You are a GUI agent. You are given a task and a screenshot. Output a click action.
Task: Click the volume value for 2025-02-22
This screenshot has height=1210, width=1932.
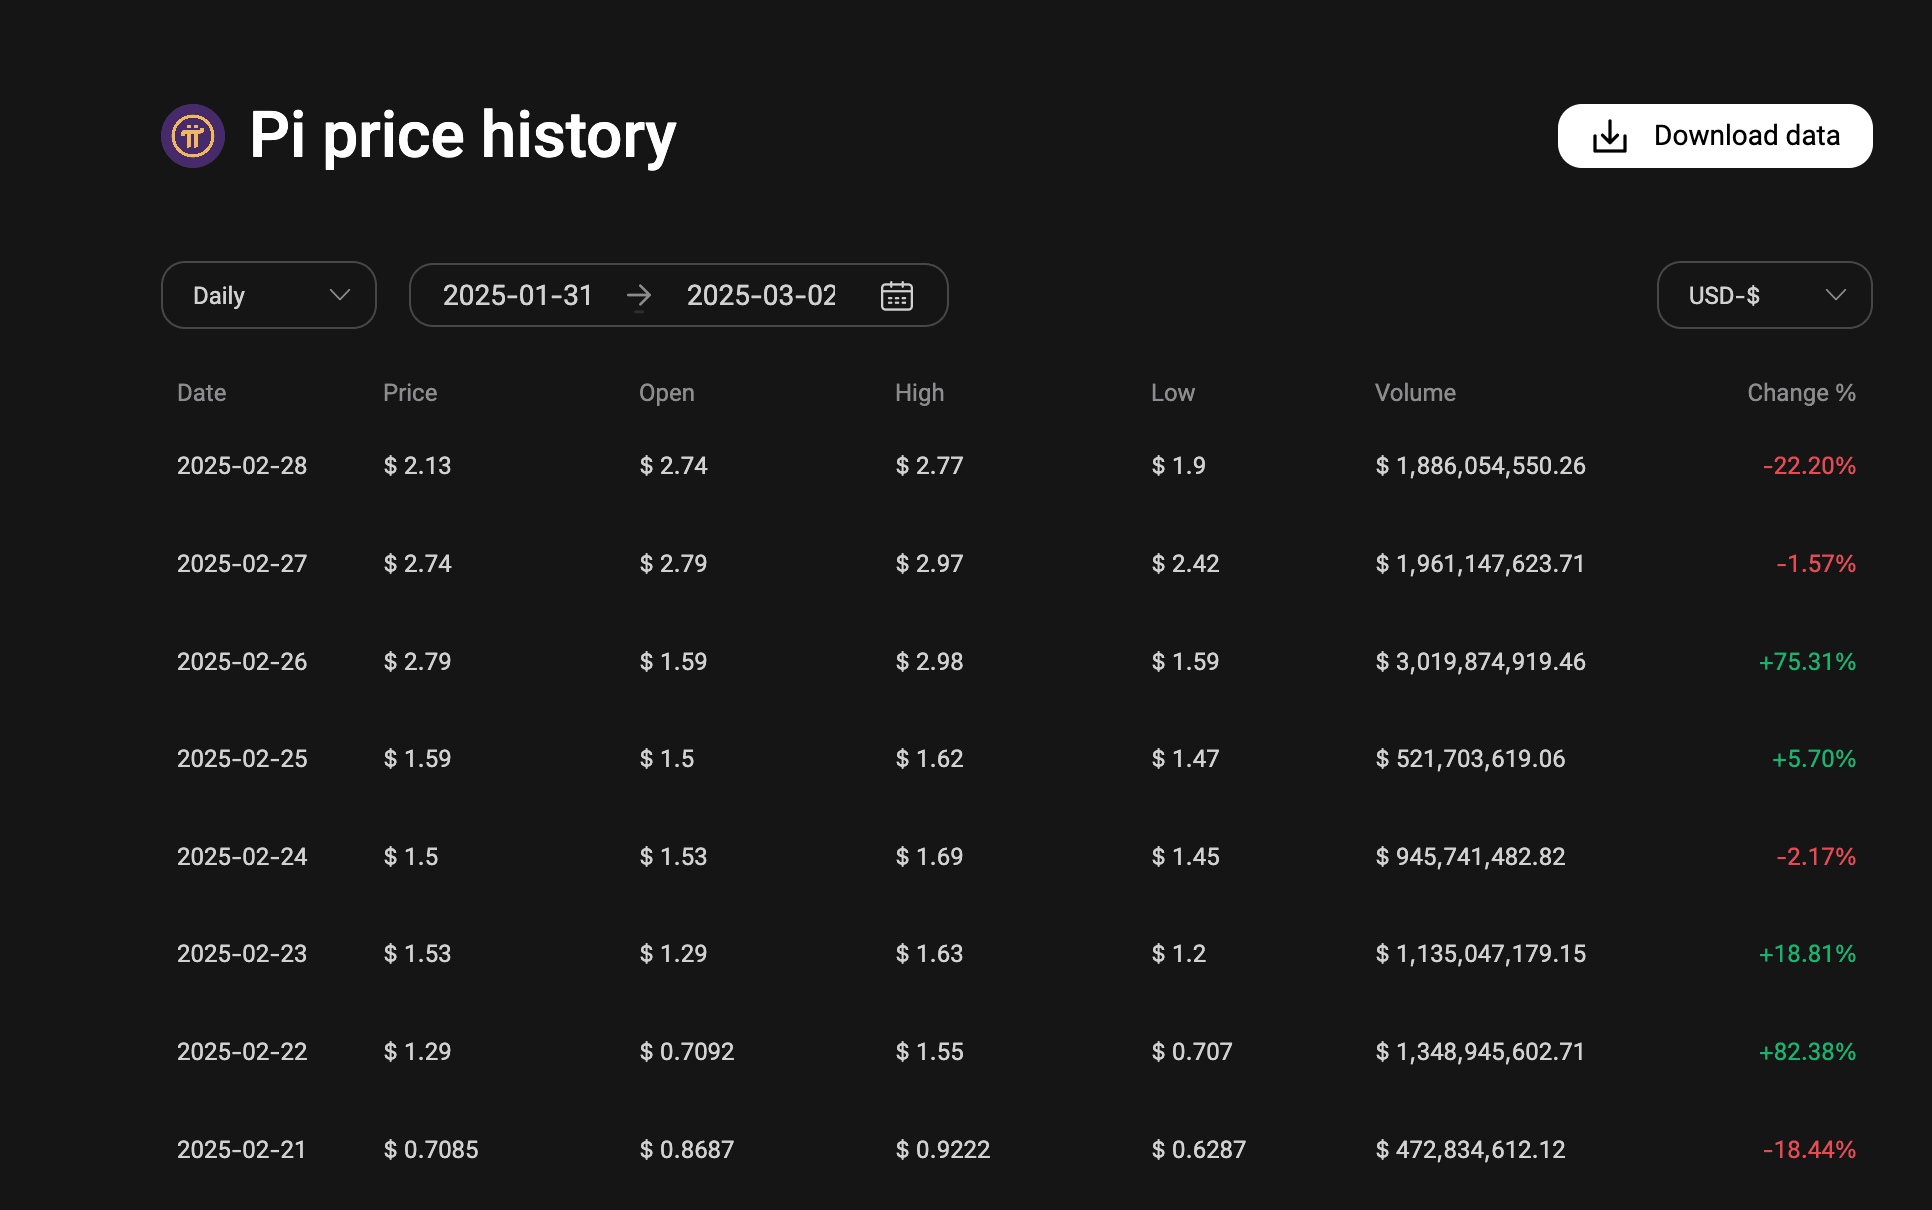[x=1480, y=1051]
